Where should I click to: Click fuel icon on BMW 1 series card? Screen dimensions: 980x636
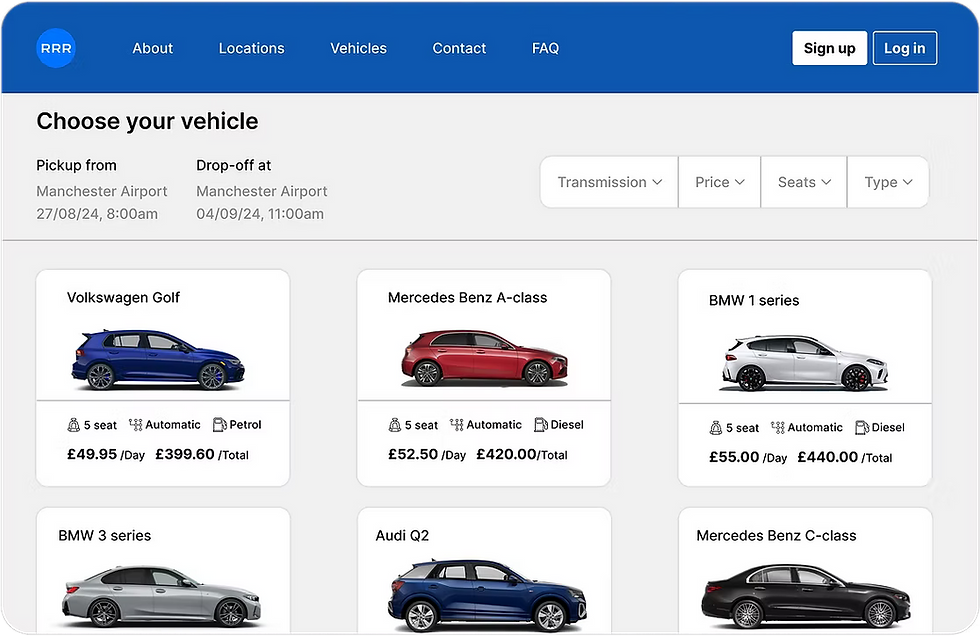[862, 427]
